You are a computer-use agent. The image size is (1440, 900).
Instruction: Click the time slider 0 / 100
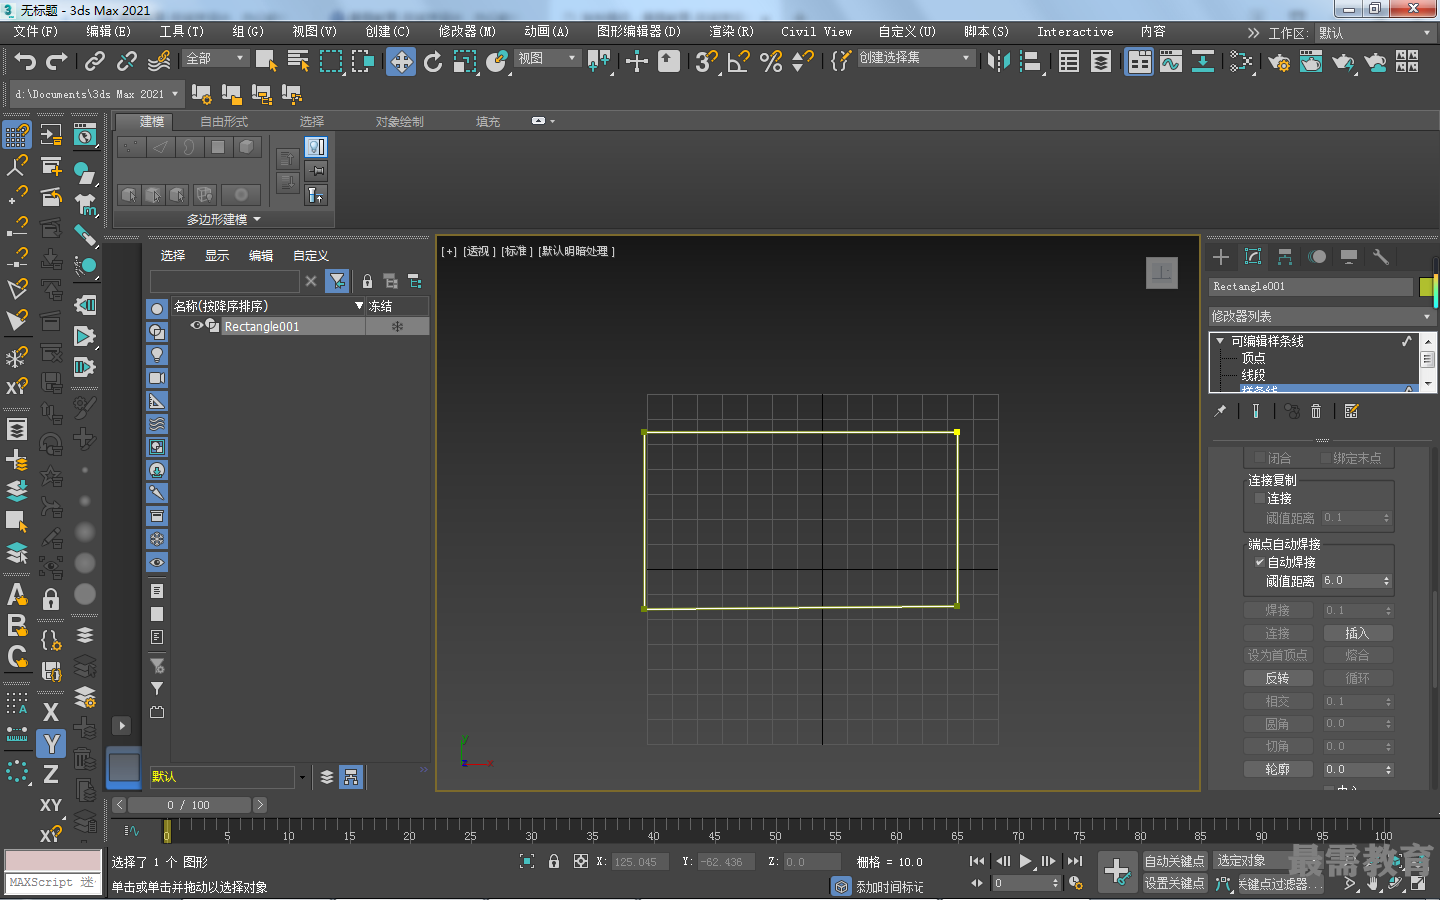point(189,805)
